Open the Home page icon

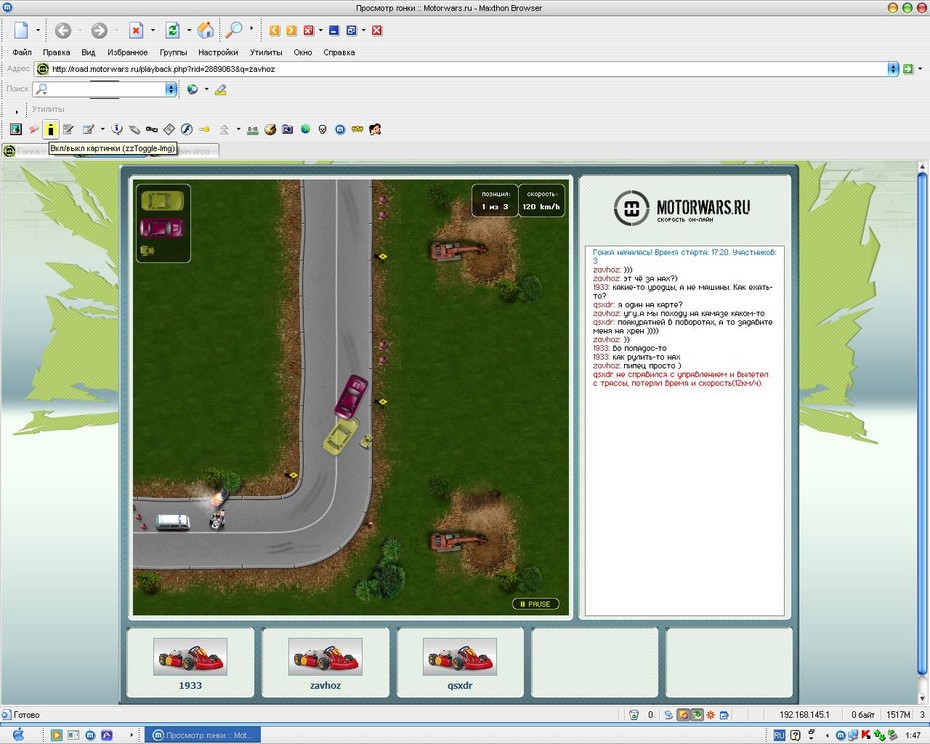click(206, 30)
